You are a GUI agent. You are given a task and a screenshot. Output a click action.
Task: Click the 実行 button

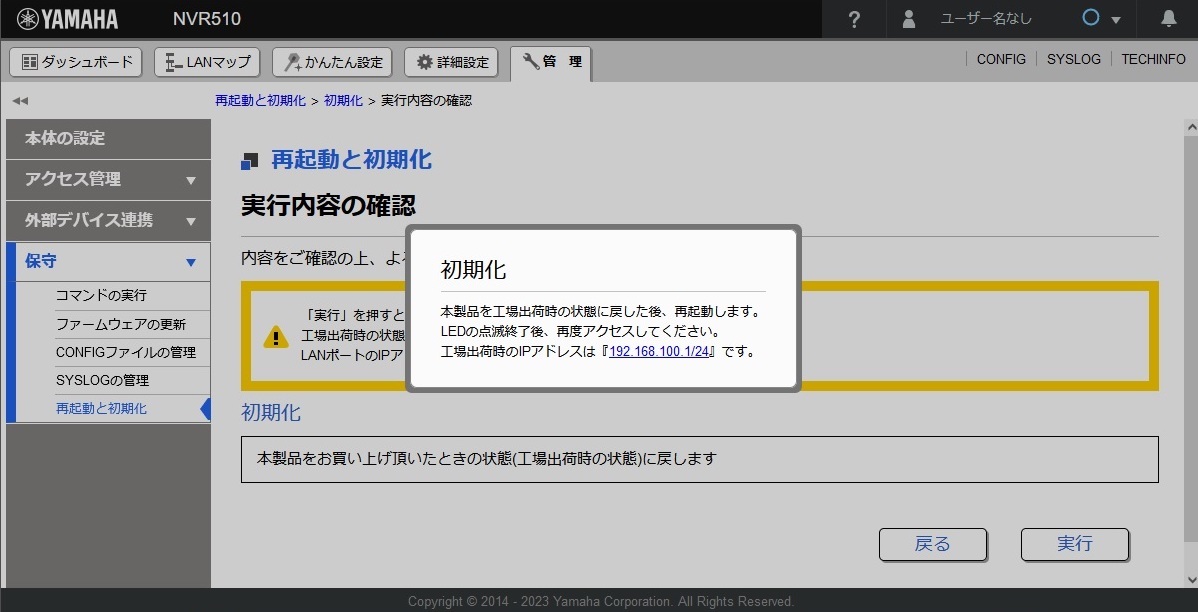[1075, 544]
